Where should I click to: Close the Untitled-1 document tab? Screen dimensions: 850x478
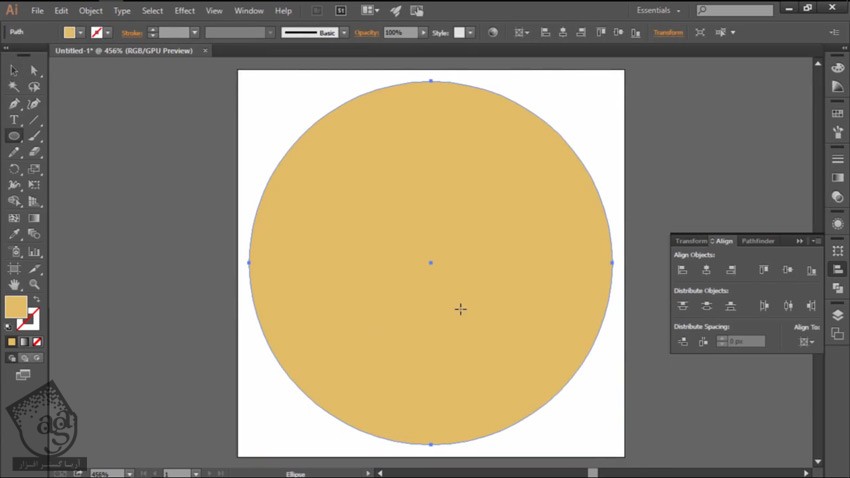(205, 51)
